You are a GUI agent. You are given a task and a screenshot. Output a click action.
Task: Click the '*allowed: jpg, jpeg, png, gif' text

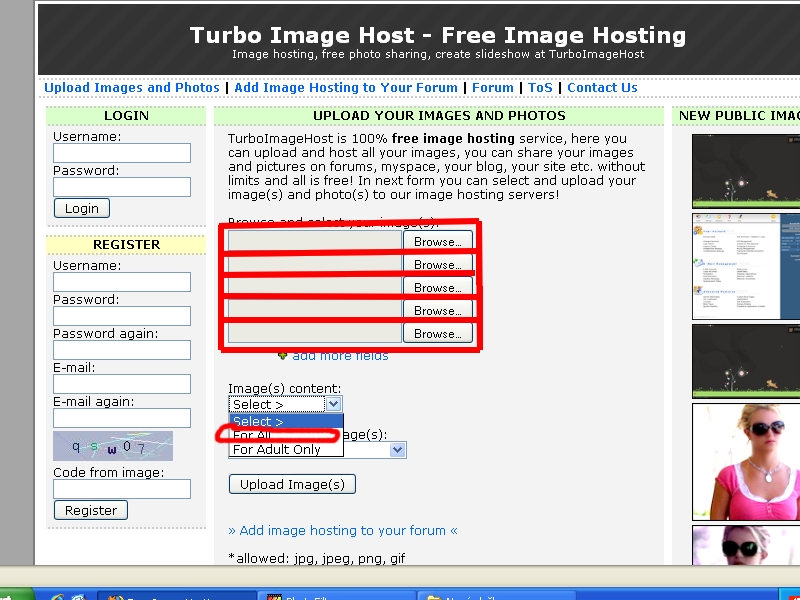point(317,558)
